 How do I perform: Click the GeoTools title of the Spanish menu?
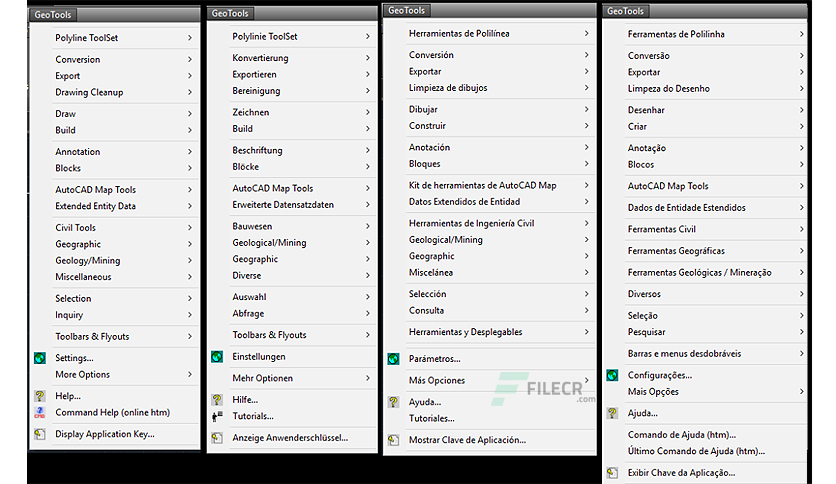tap(406, 10)
